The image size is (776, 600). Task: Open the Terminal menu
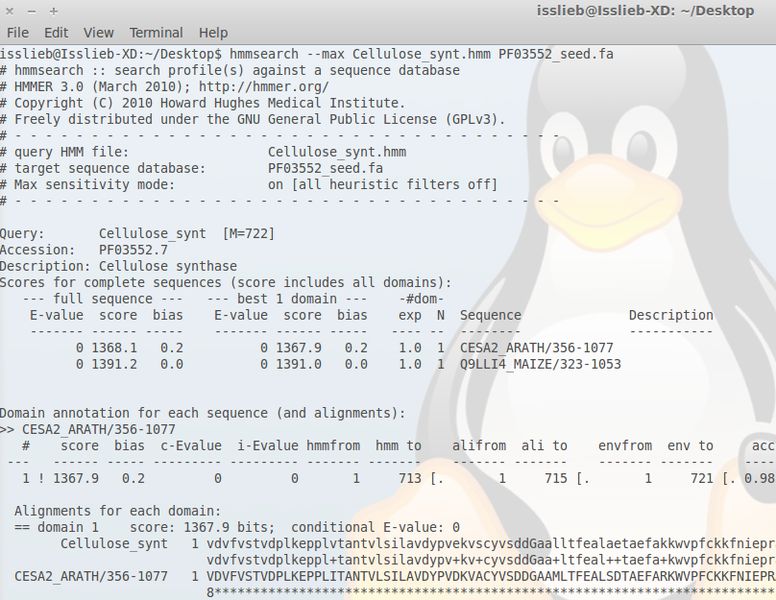click(x=156, y=33)
